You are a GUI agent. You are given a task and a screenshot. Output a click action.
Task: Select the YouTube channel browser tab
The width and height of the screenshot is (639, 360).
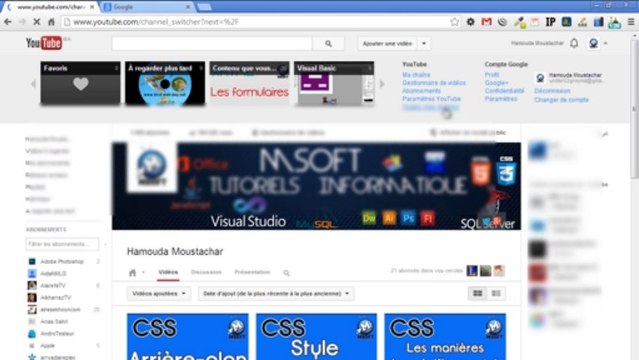tap(51, 7)
